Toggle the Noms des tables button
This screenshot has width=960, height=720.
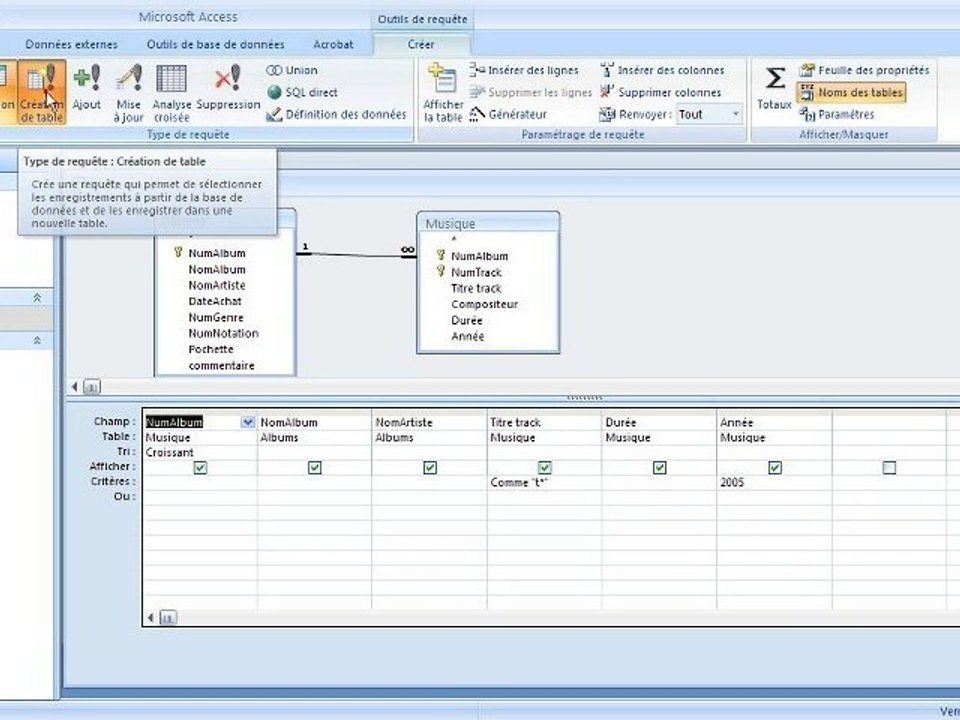pos(852,92)
